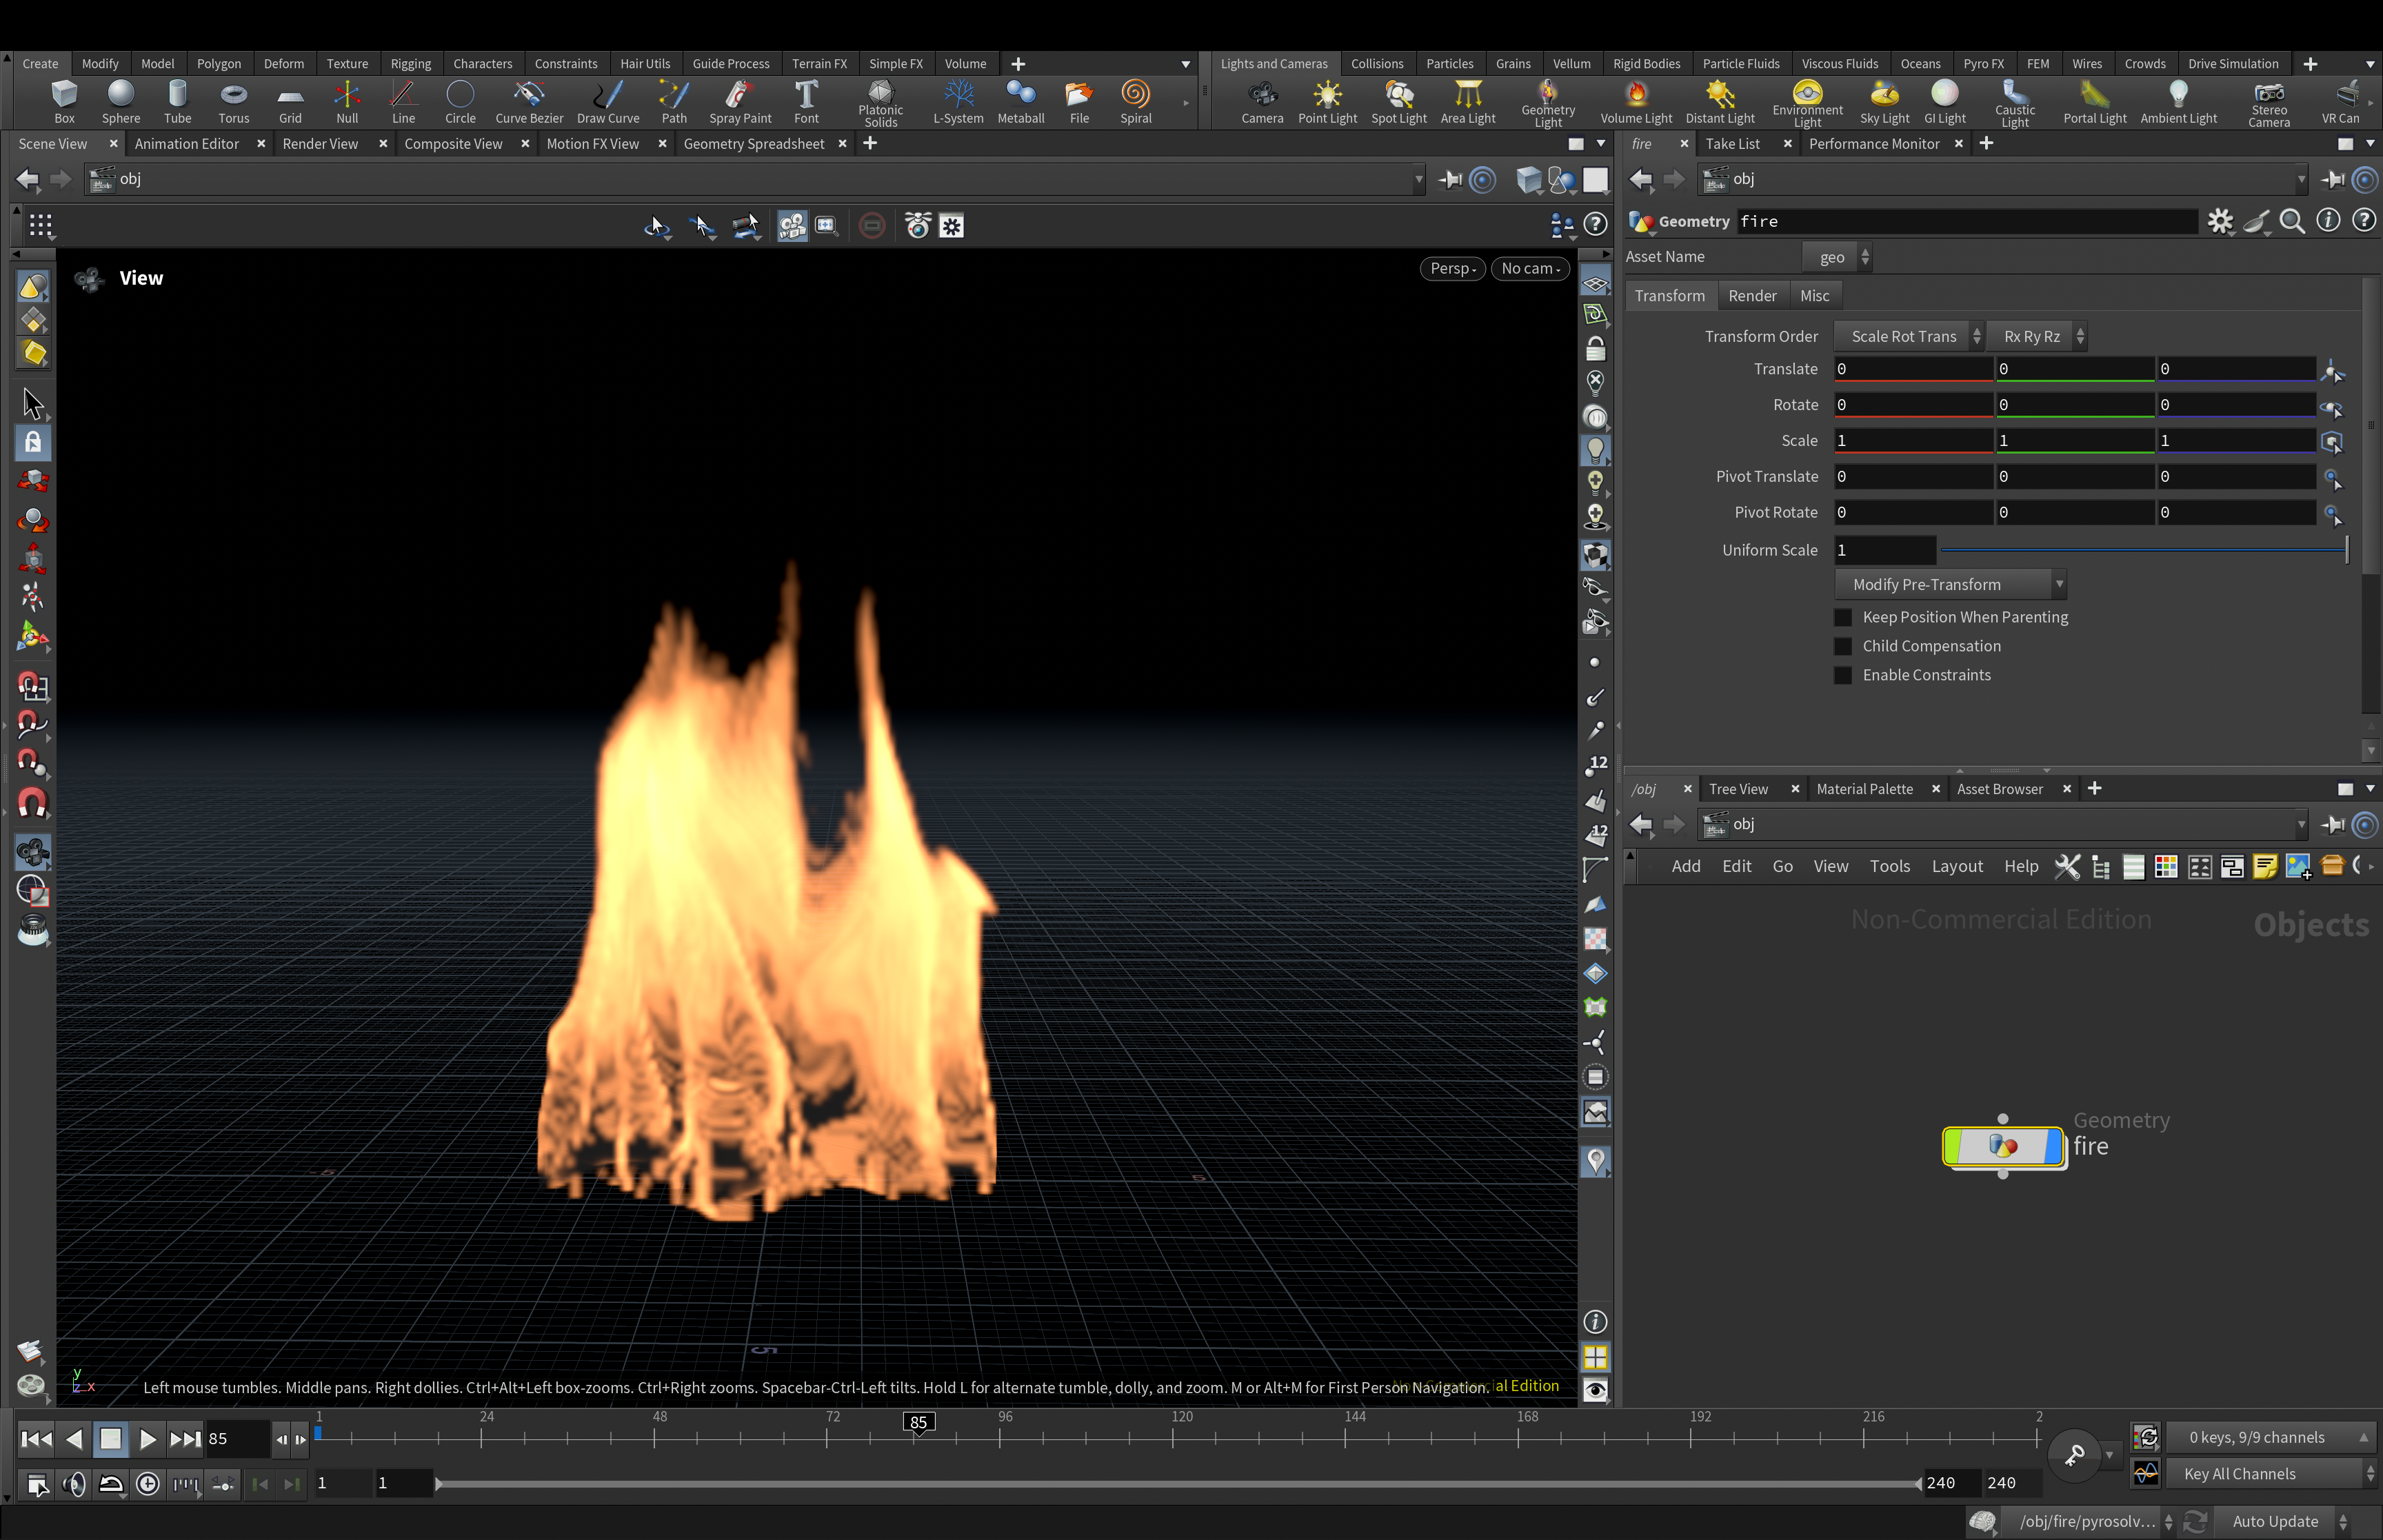The height and width of the screenshot is (1540, 2383).
Task: Check the Child Compensation box
Action: (1843, 646)
